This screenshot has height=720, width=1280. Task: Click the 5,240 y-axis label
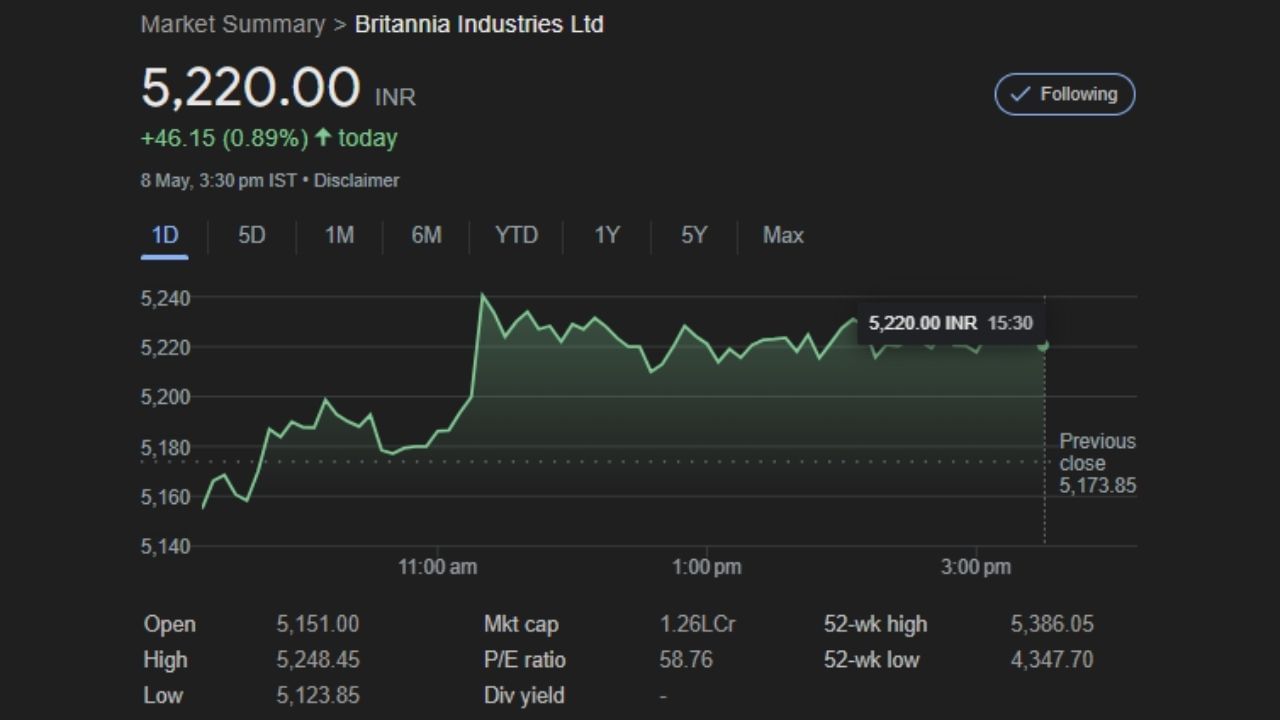coord(166,298)
